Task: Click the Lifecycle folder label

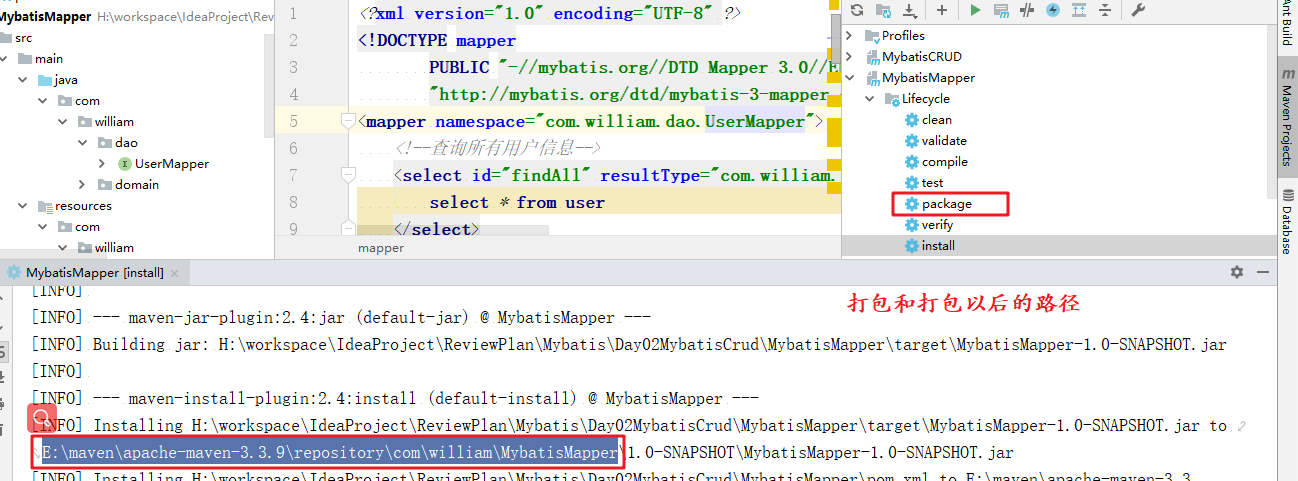Action: [926, 99]
